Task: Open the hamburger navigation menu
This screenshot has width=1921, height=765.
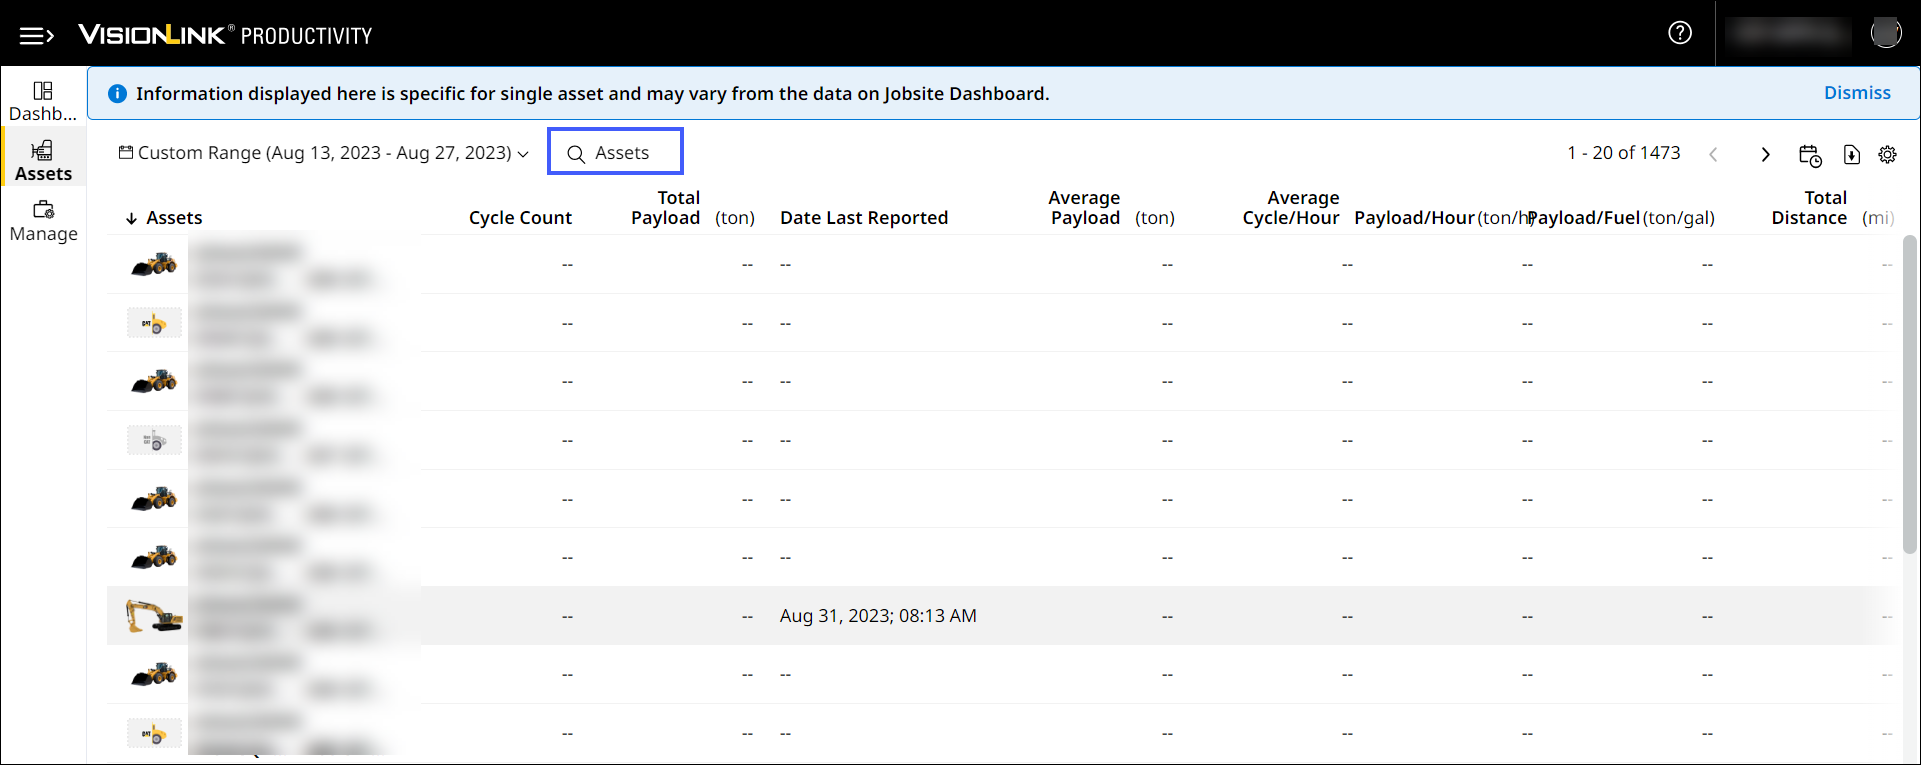Action: (x=37, y=36)
